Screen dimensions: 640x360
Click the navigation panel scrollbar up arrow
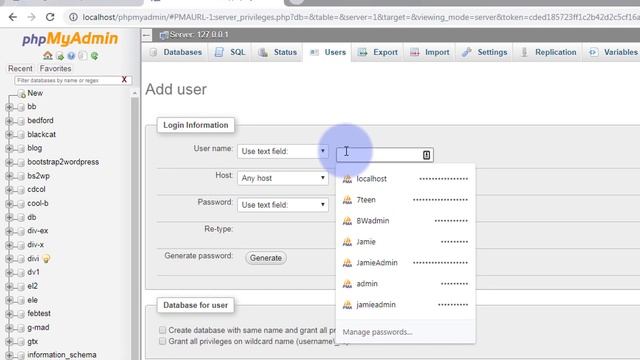point(135,93)
